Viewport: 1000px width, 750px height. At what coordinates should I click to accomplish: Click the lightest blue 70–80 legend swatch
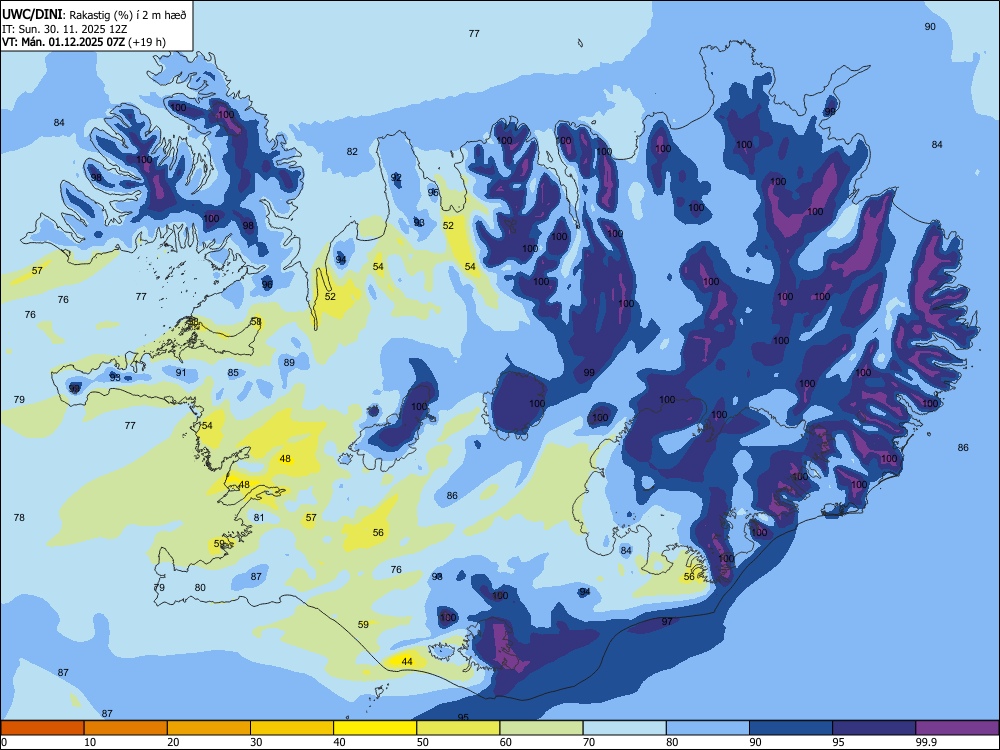(x=625, y=728)
